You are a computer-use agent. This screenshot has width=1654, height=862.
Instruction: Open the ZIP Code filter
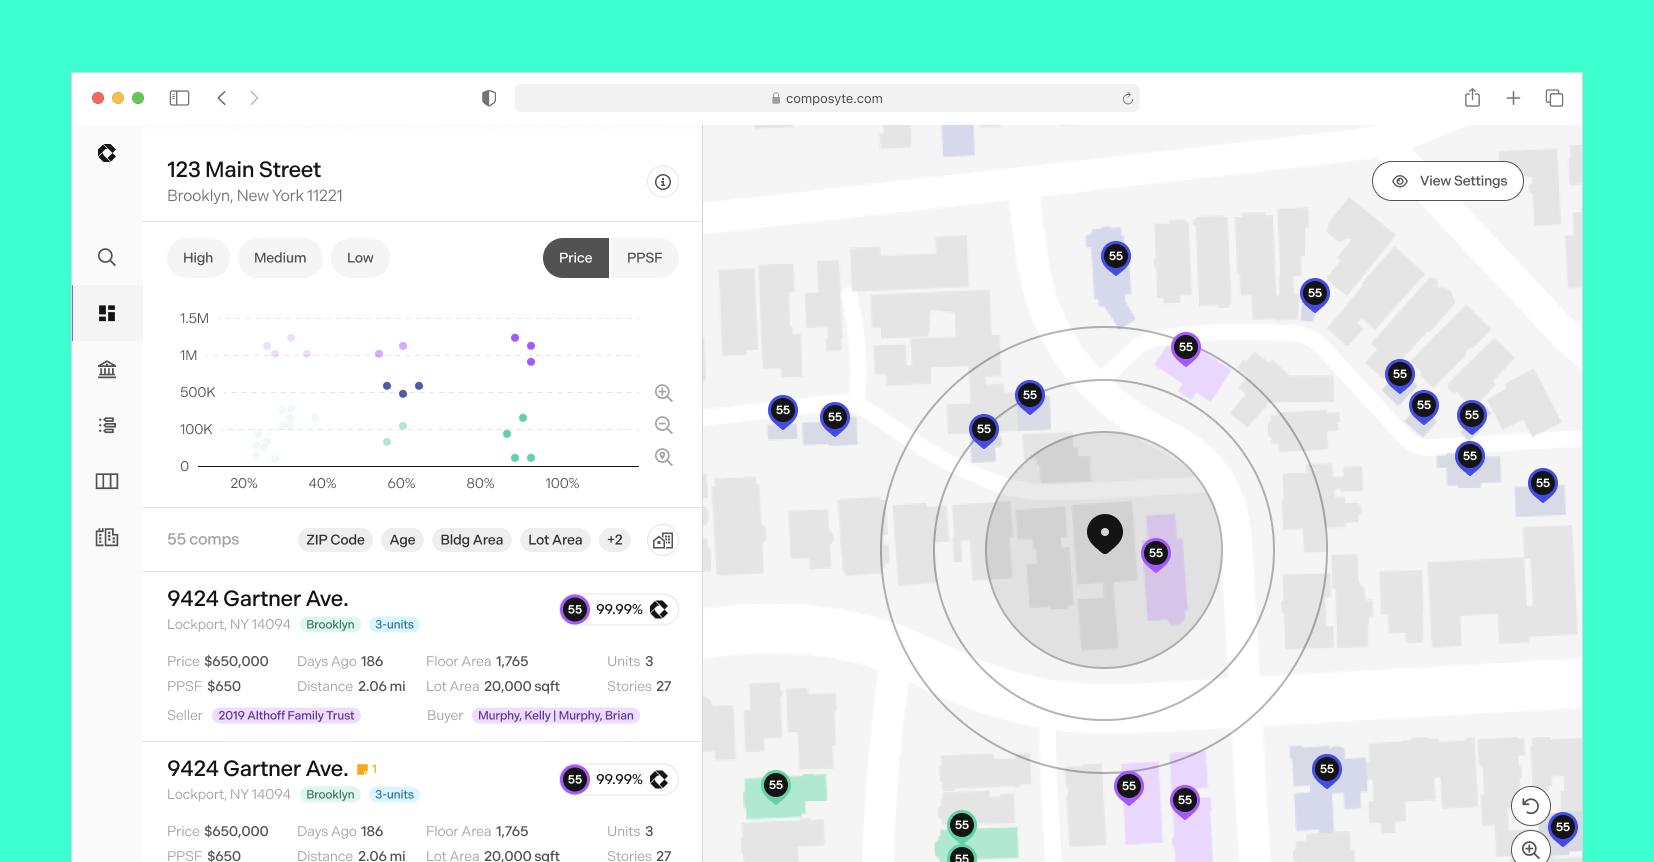click(335, 540)
